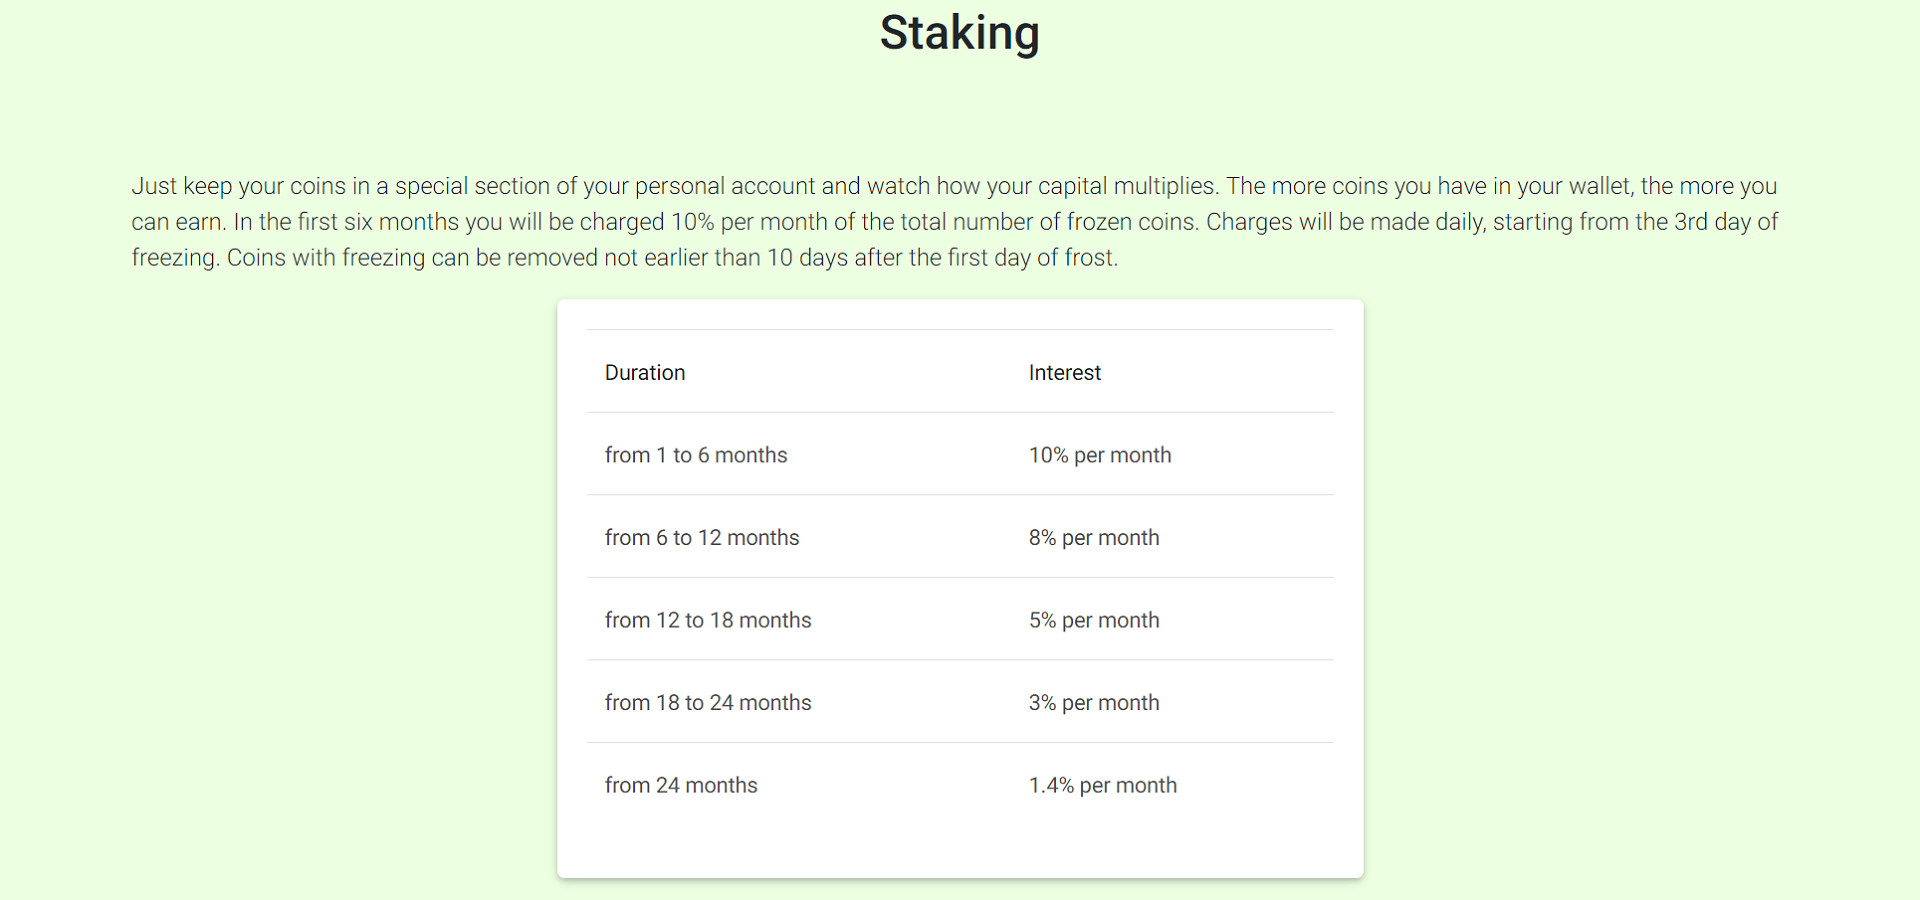Click the paragraph line starting 'Just keep your coins'
1920x900 pixels.
coord(954,186)
